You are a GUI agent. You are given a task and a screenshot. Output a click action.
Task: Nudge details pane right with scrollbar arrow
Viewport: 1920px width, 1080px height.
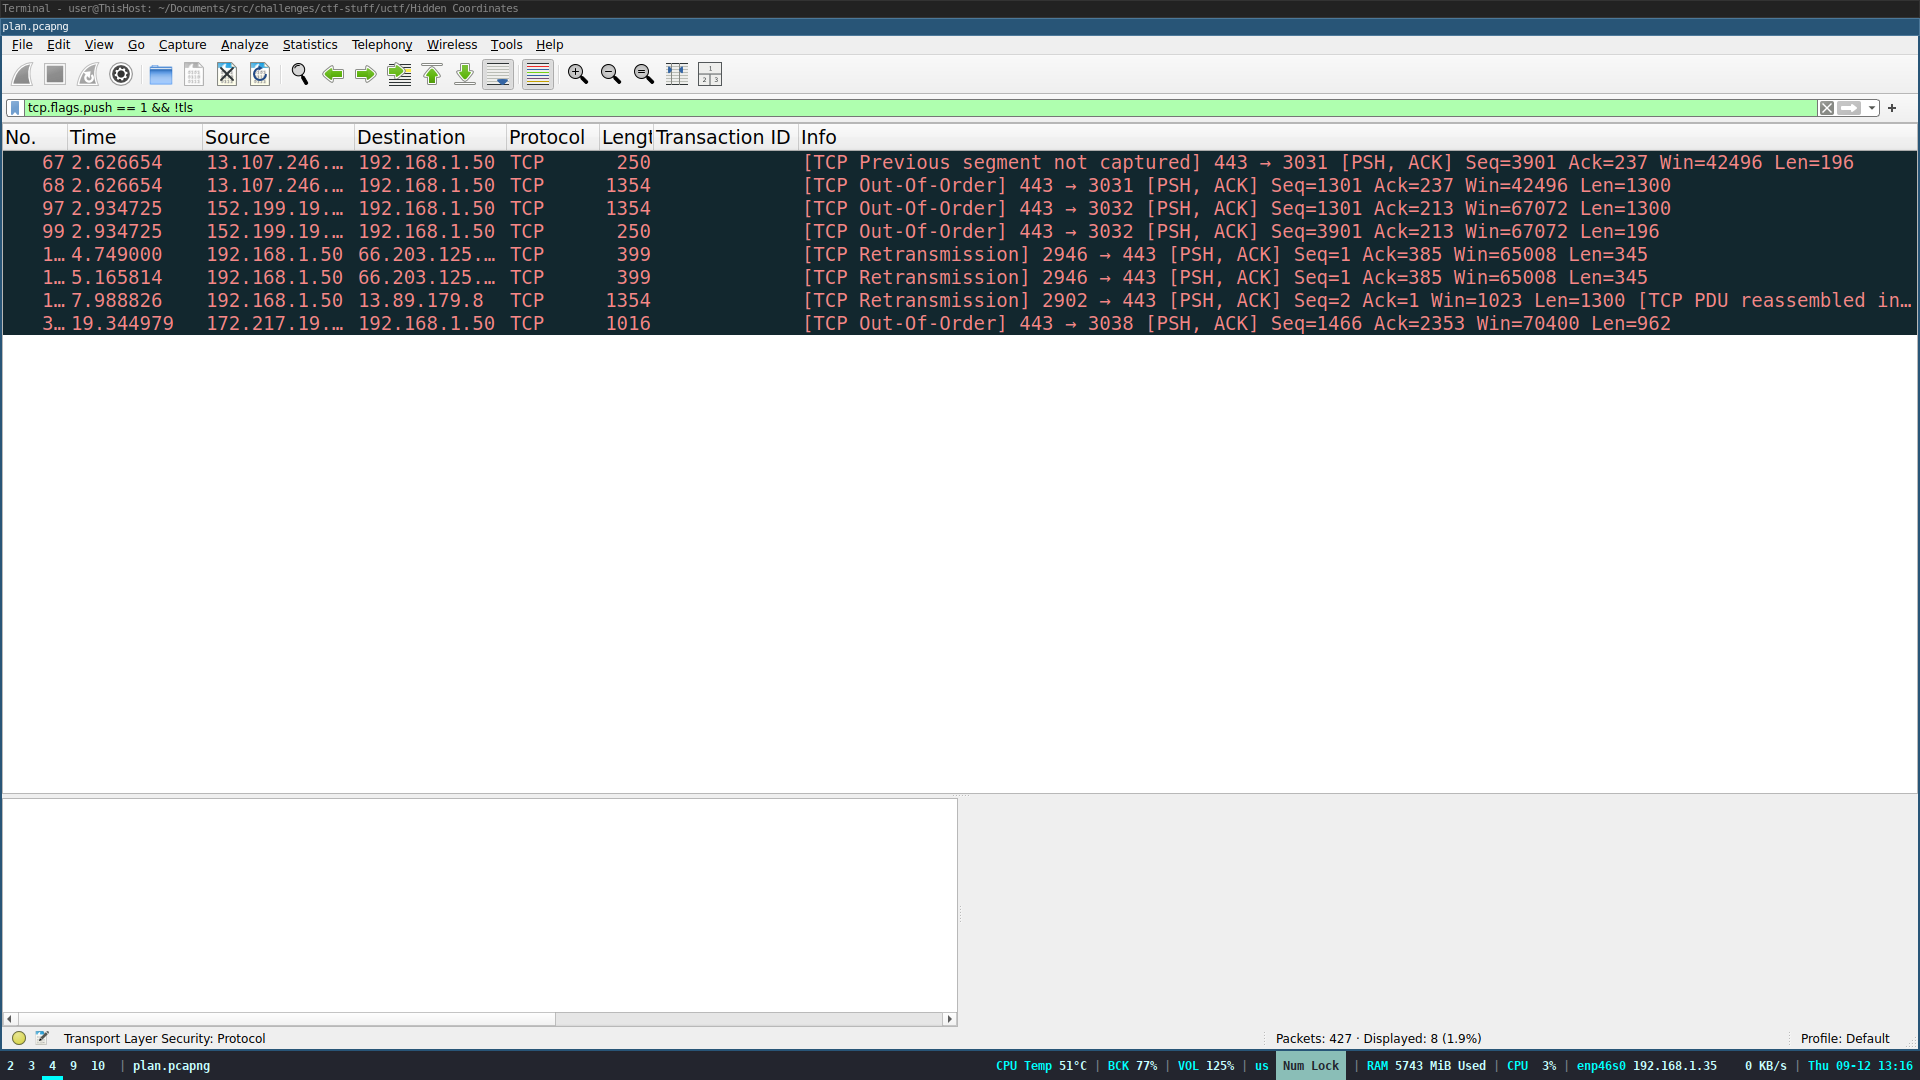tap(949, 1019)
